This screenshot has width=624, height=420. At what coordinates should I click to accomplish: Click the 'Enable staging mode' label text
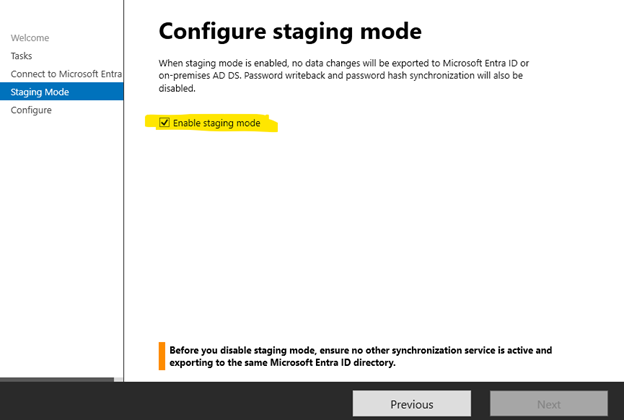pos(216,123)
